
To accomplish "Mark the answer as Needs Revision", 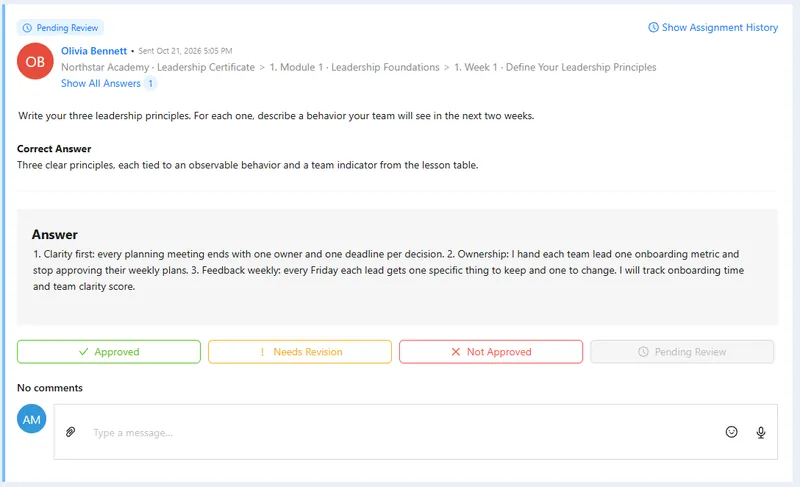I will click(300, 352).
